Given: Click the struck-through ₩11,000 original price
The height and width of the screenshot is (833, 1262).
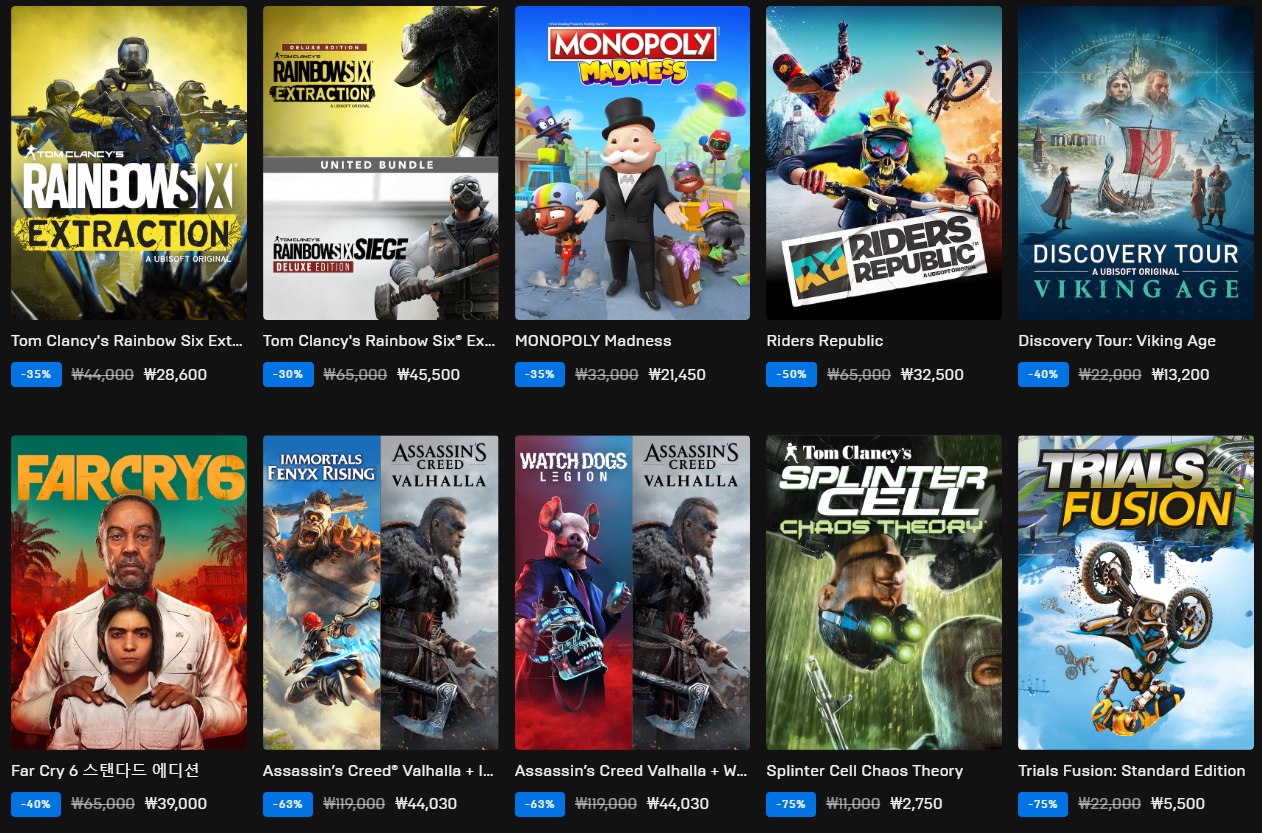Looking at the screenshot, I should coord(853,804).
